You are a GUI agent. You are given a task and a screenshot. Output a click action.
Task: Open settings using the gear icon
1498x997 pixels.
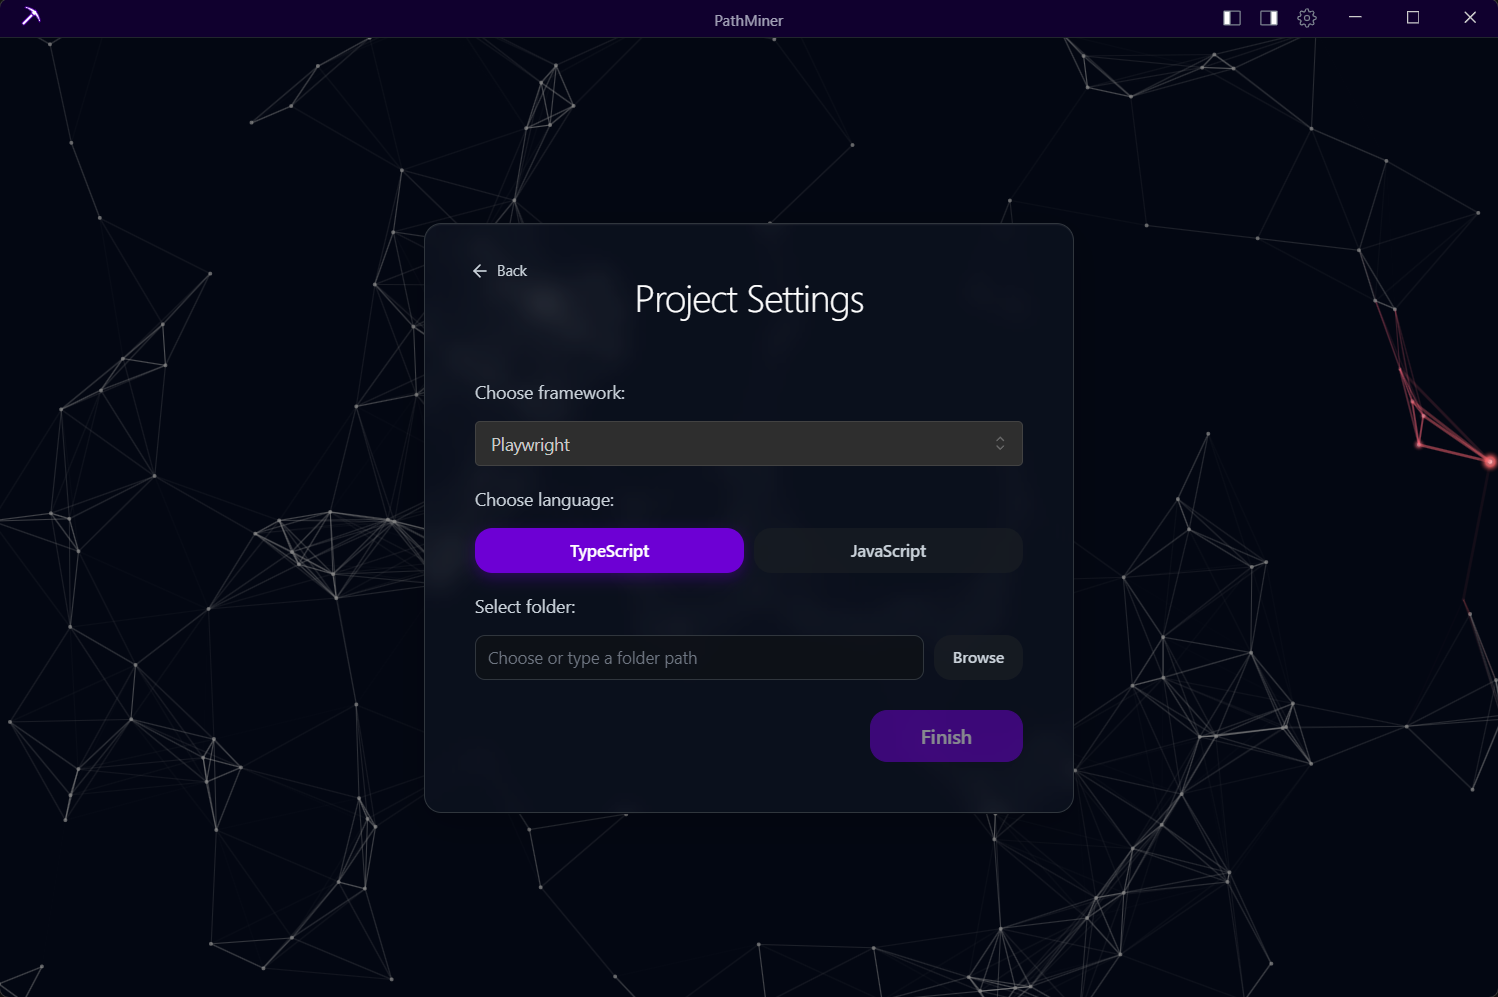click(1307, 17)
